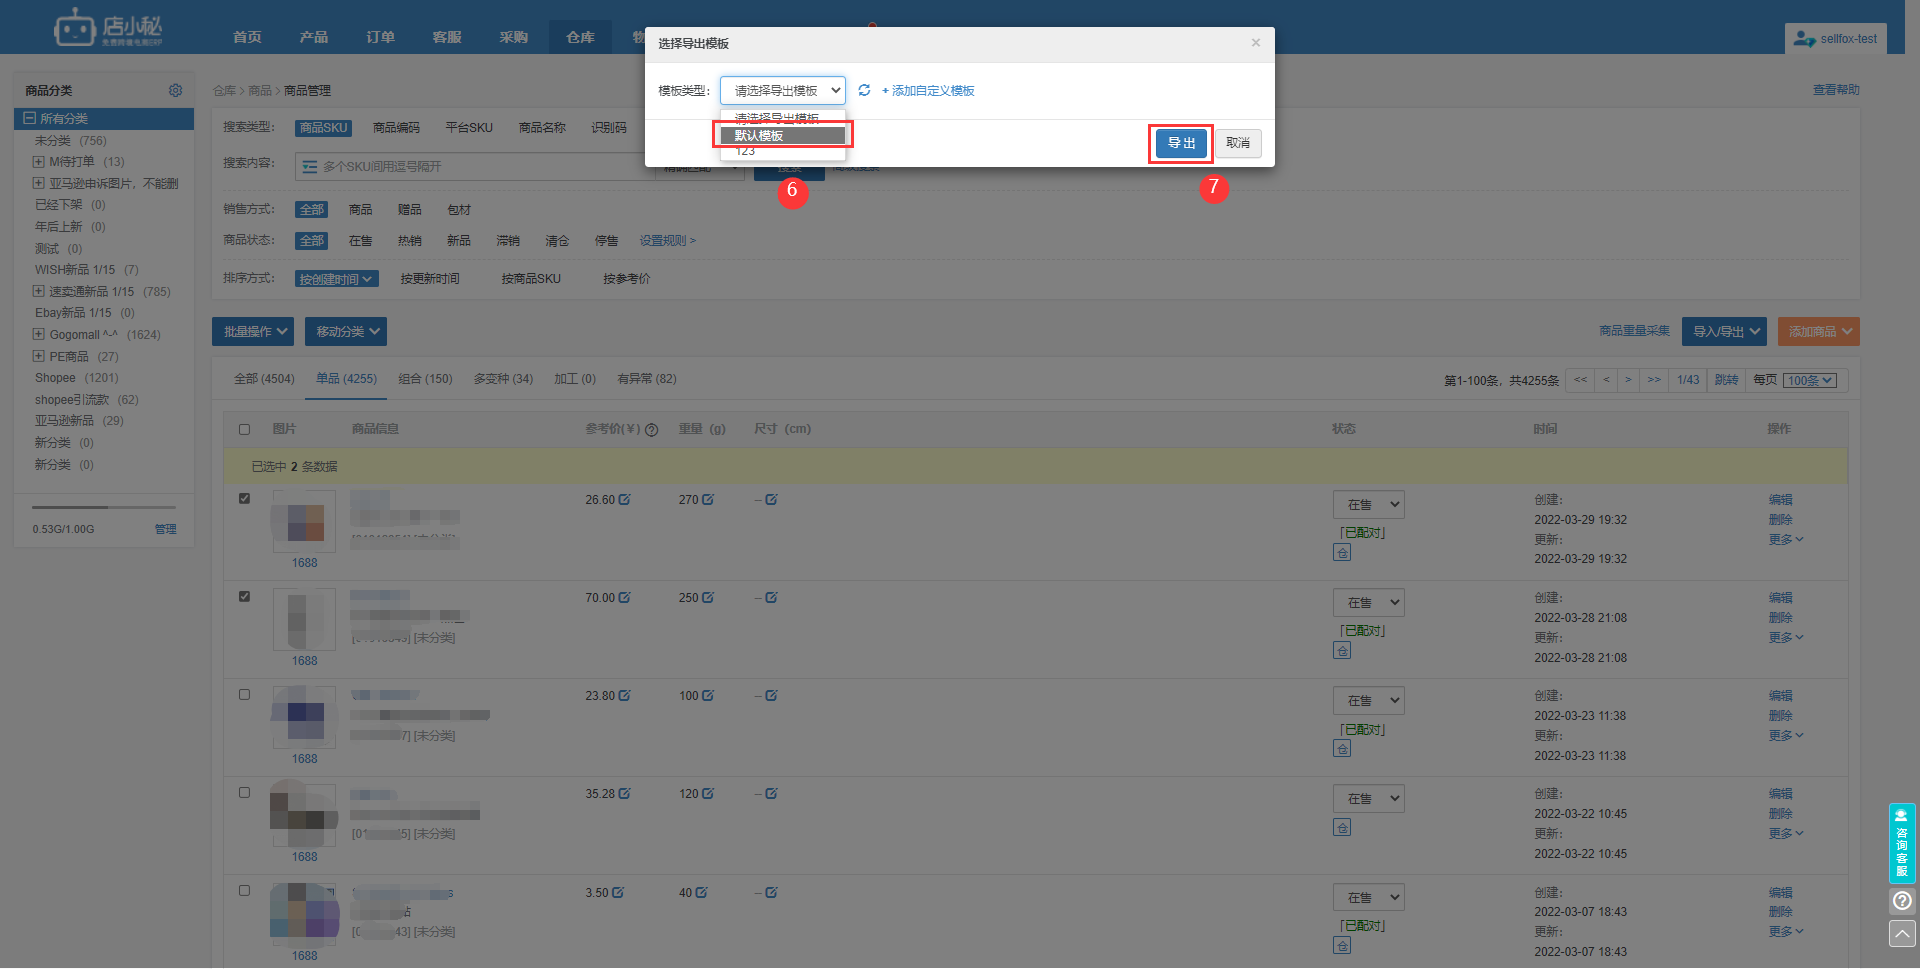Uncheck the 70.00 product row checkbox
This screenshot has width=1920, height=969.
[244, 596]
